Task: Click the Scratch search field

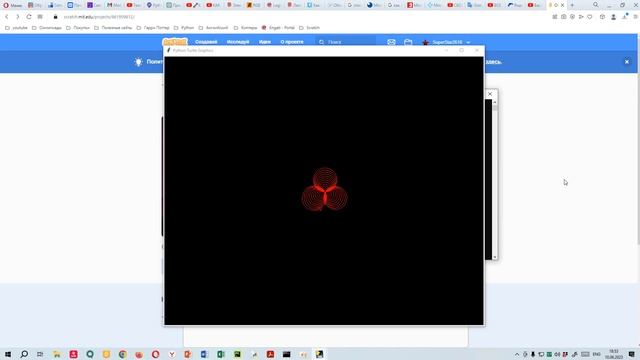Action: [345, 42]
